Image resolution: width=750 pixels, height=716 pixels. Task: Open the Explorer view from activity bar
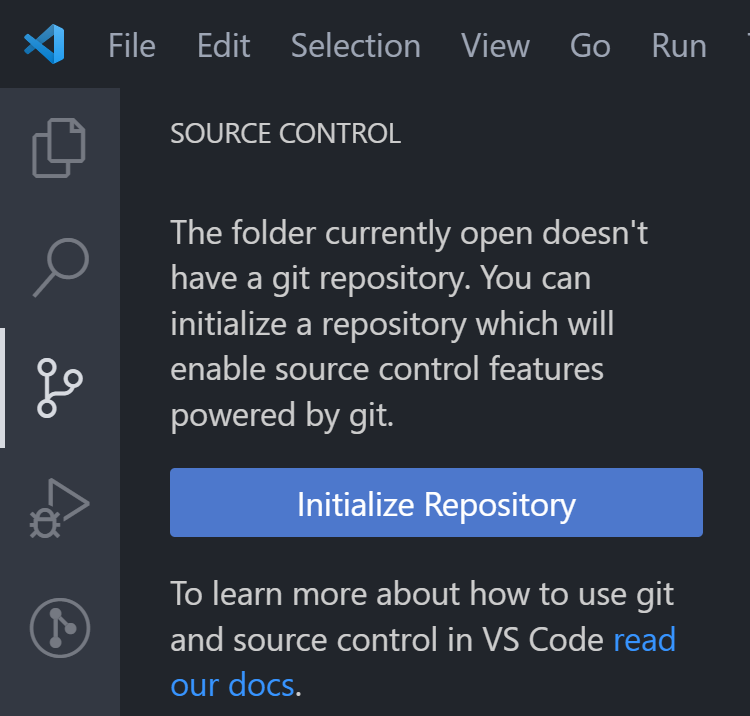pyautogui.click(x=60, y=148)
